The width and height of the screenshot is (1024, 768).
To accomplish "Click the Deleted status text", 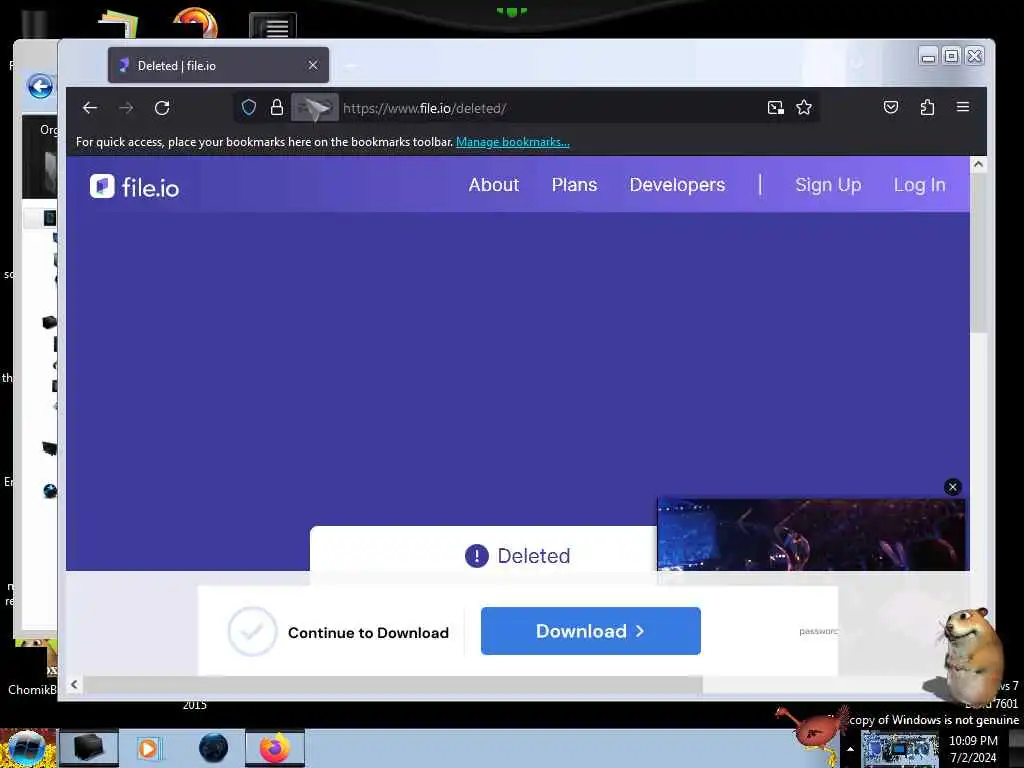I will (x=534, y=556).
